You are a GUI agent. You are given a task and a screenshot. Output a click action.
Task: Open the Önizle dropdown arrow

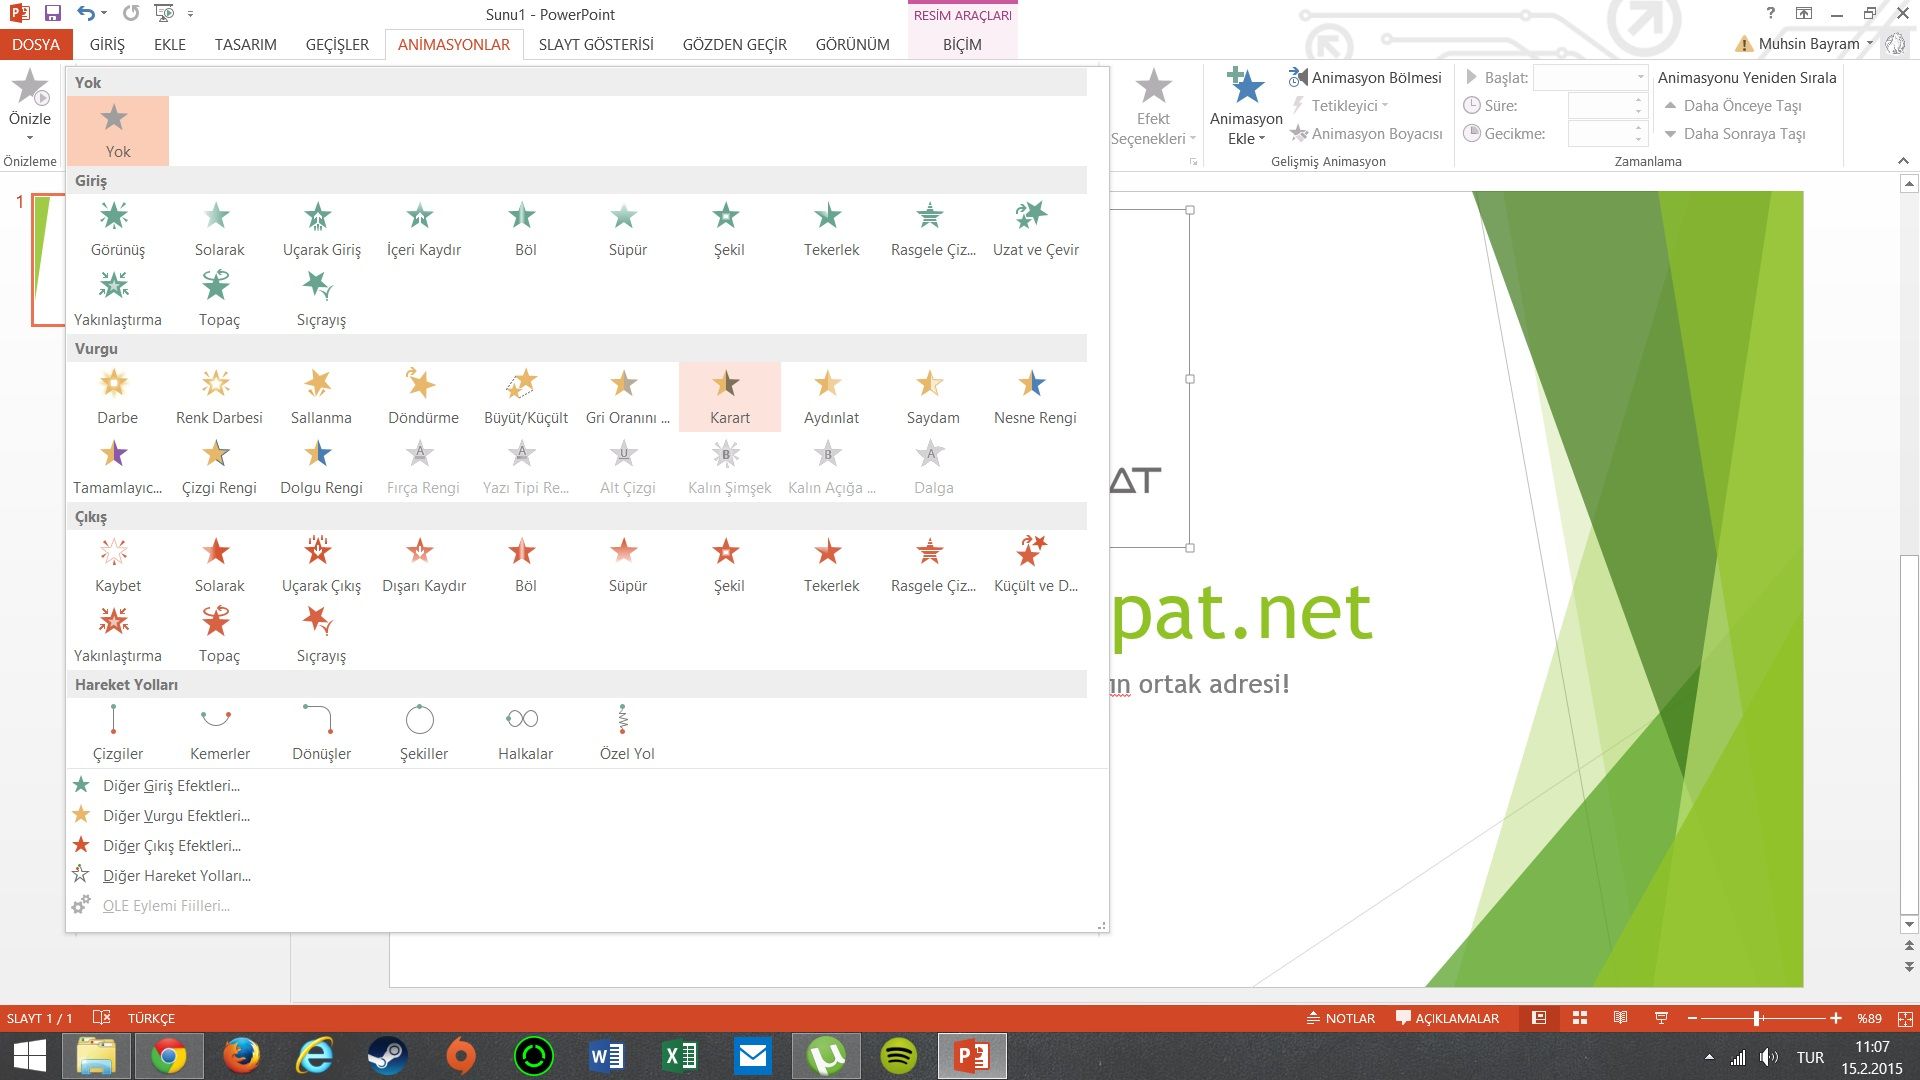point(29,138)
